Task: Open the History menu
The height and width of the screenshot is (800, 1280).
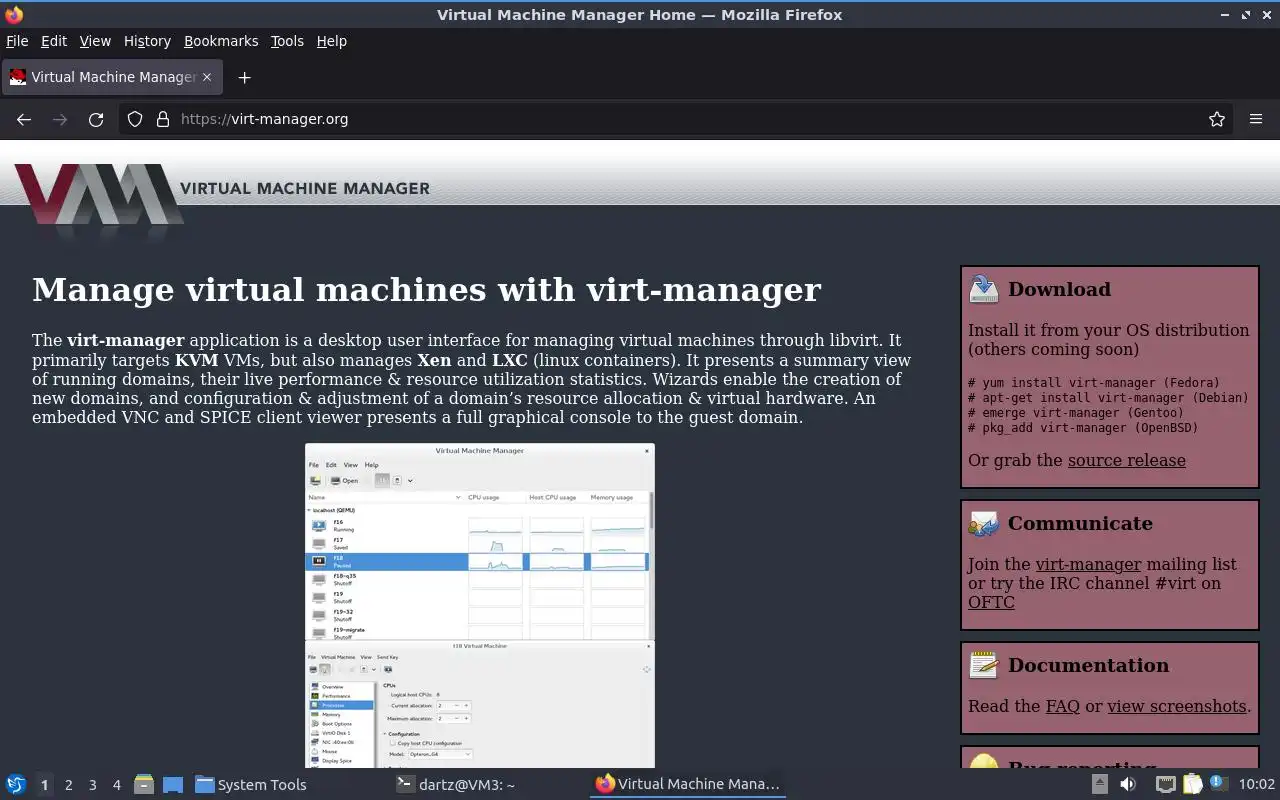Action: click(147, 41)
